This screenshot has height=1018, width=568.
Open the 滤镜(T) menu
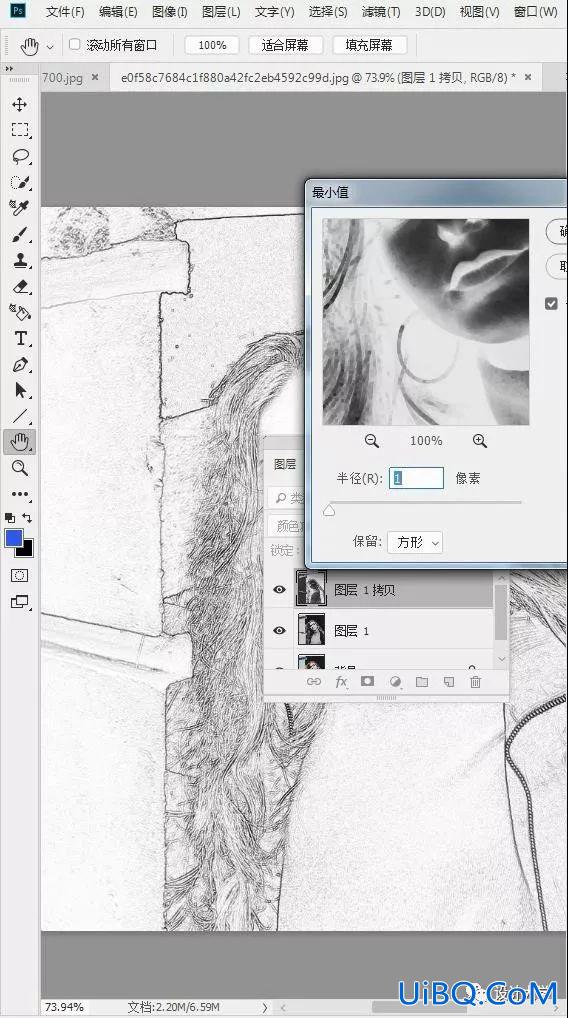click(380, 12)
